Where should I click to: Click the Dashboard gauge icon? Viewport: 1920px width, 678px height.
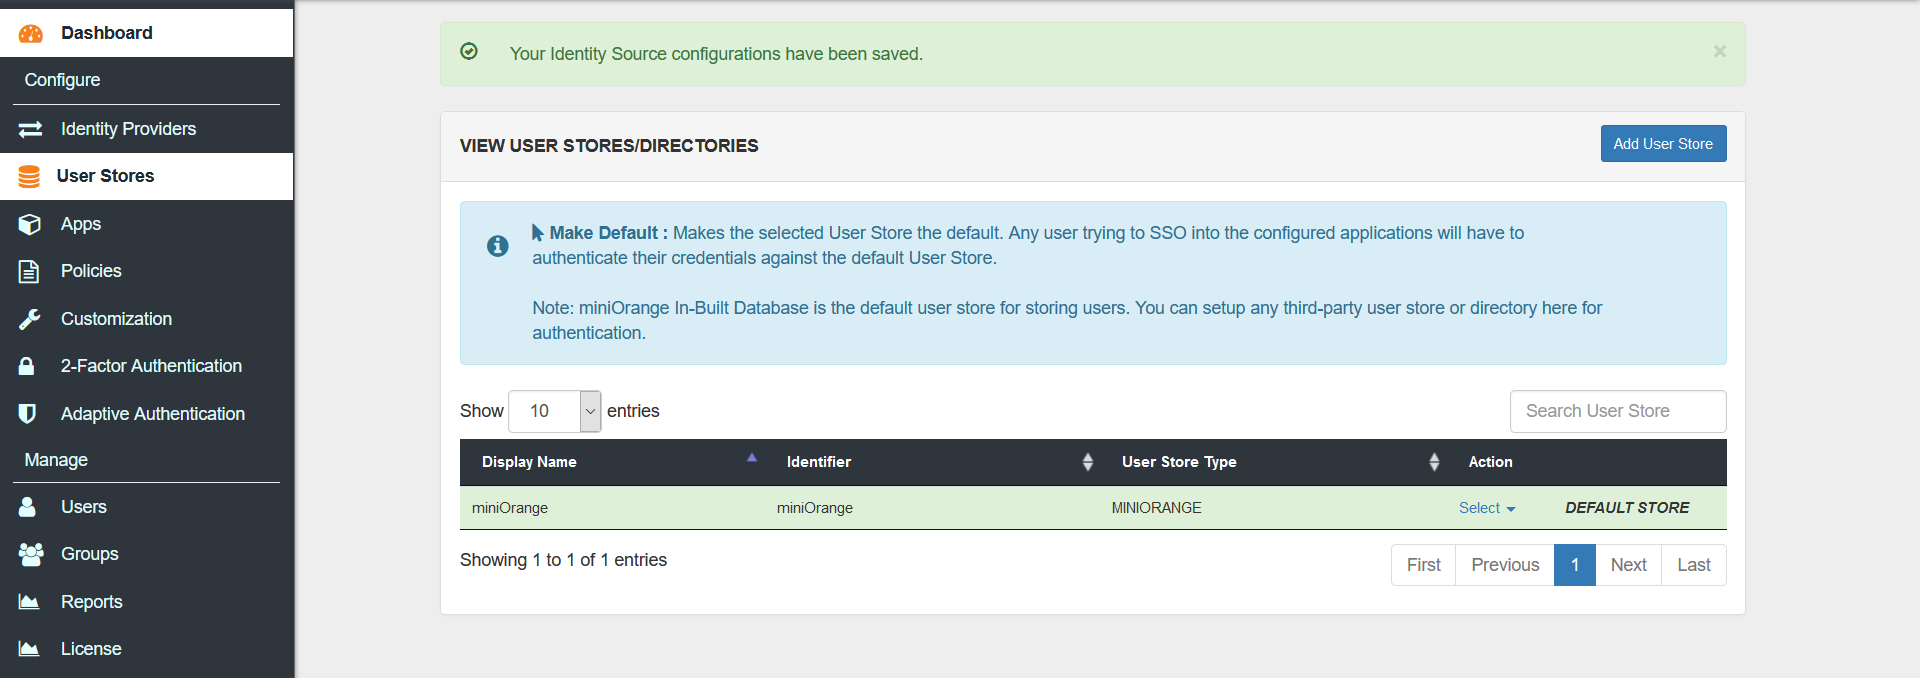click(31, 33)
